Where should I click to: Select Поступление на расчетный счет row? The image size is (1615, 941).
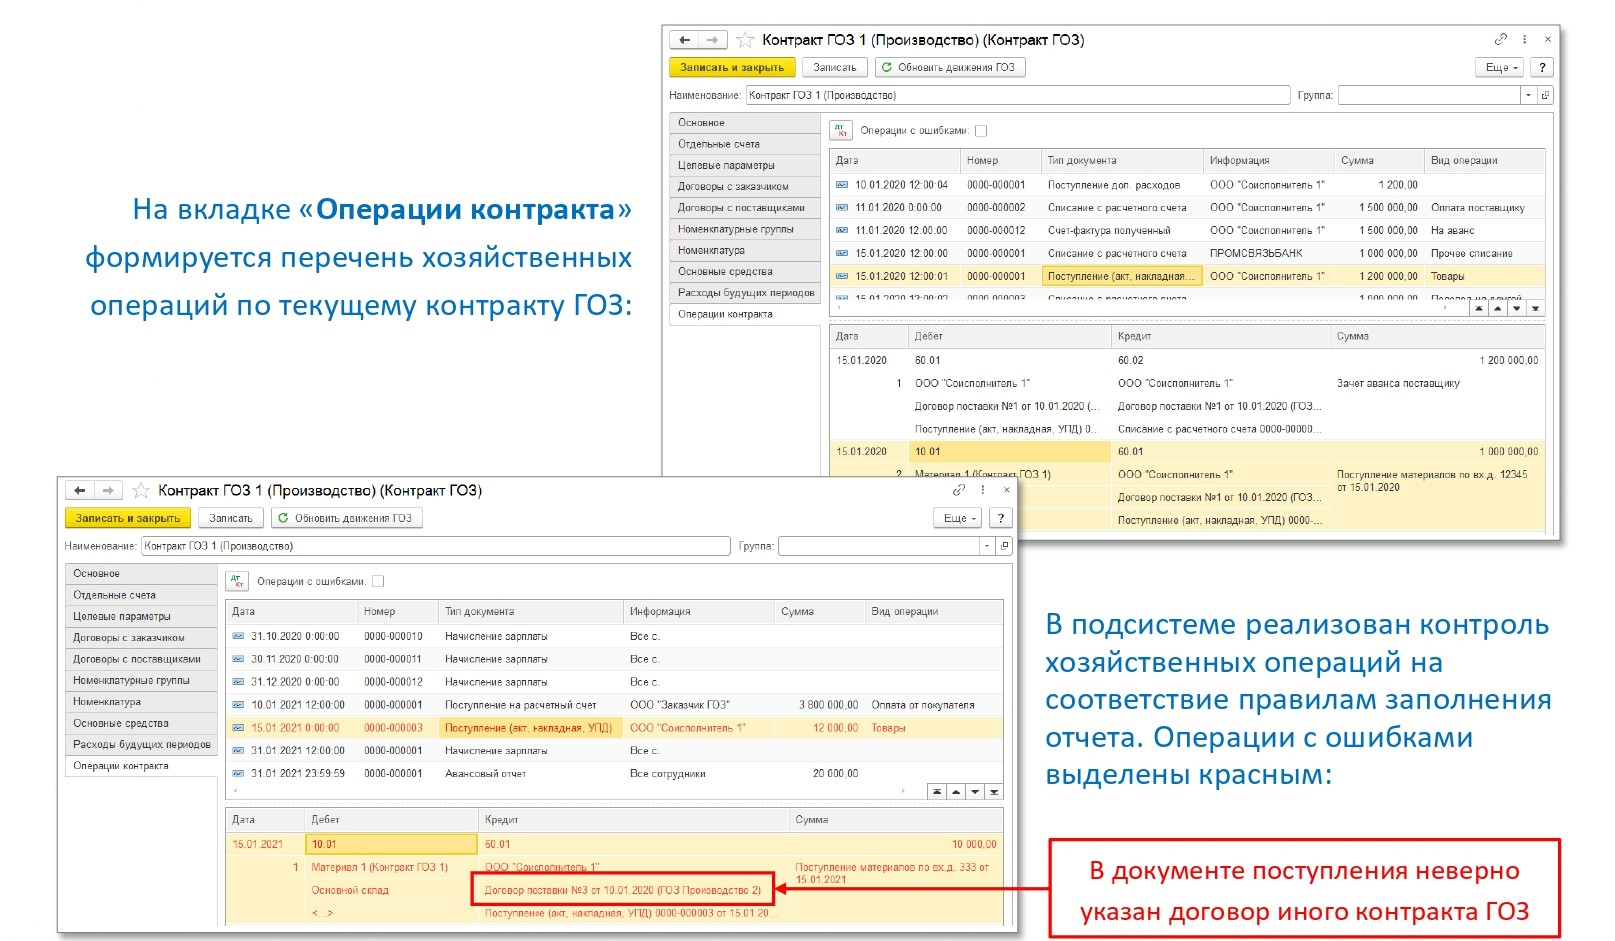pos(614,705)
